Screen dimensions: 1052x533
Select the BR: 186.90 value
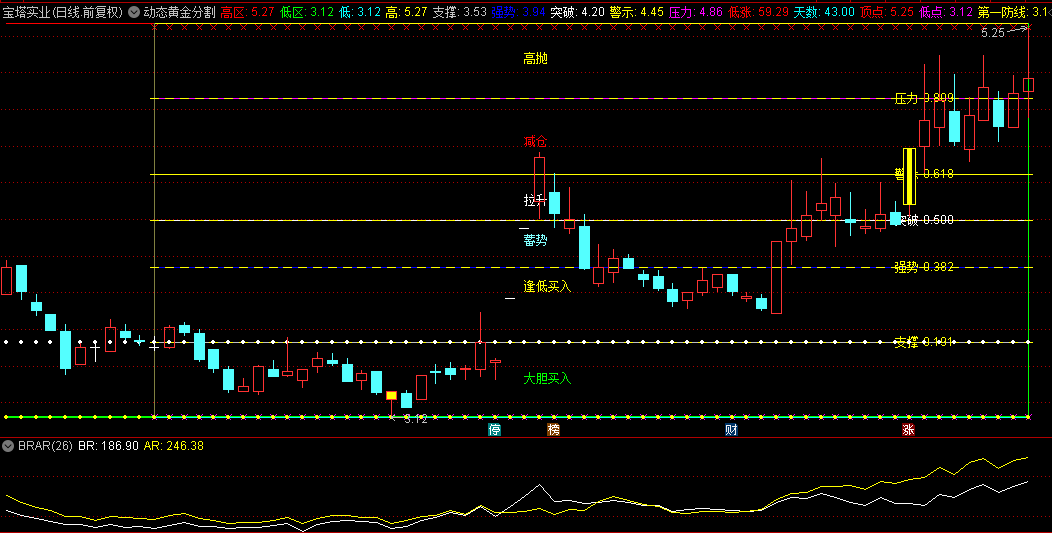coord(109,446)
